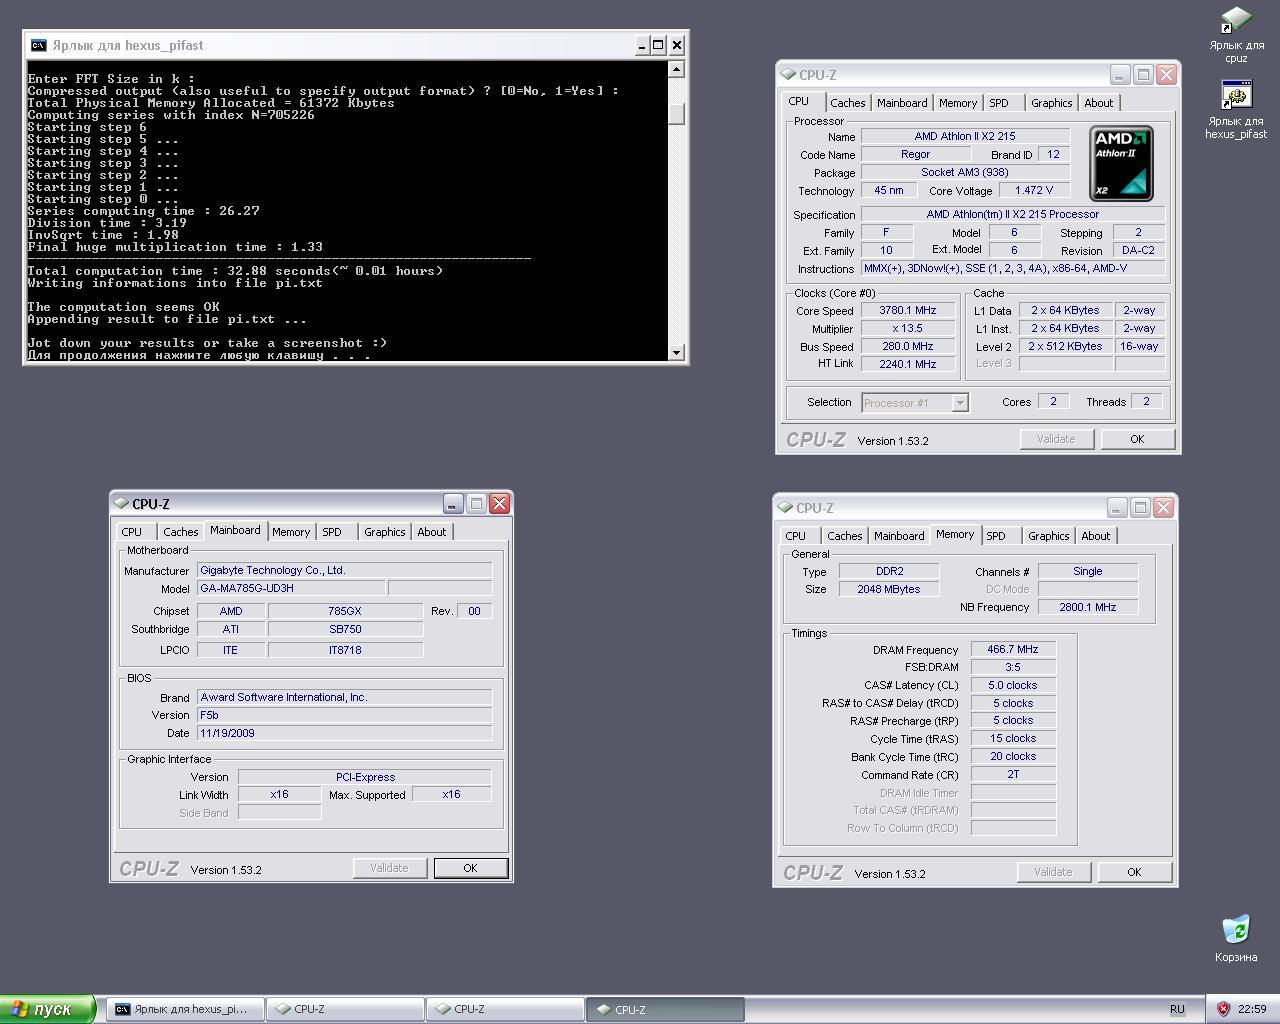
Task: Click console scrollbar down arrow
Action: [677, 352]
